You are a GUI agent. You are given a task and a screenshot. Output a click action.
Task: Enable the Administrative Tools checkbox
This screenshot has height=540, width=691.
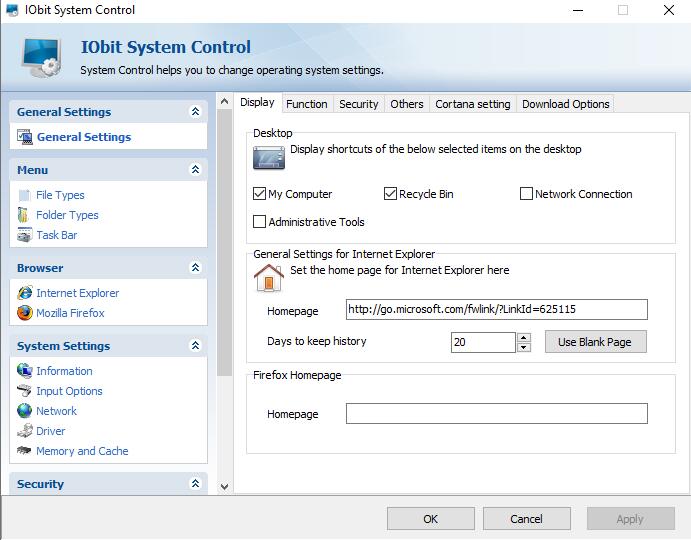(259, 221)
